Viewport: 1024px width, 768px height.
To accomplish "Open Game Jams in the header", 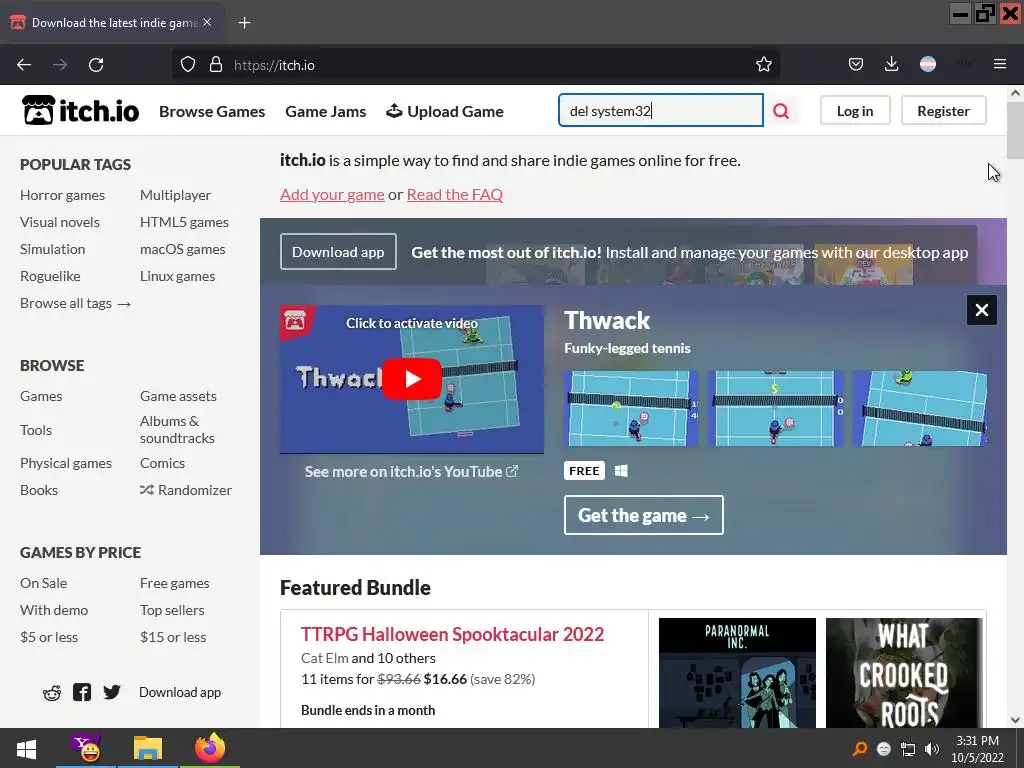I will point(326,112).
